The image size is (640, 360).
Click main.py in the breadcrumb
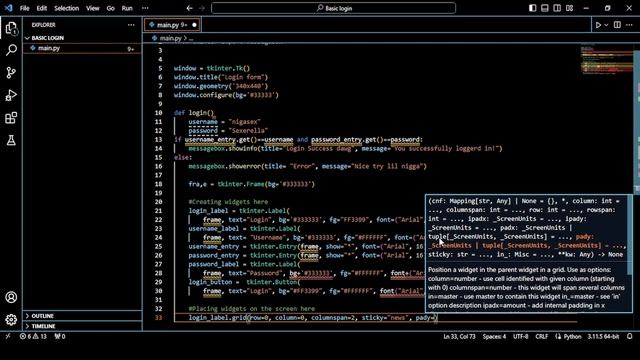click(x=170, y=38)
